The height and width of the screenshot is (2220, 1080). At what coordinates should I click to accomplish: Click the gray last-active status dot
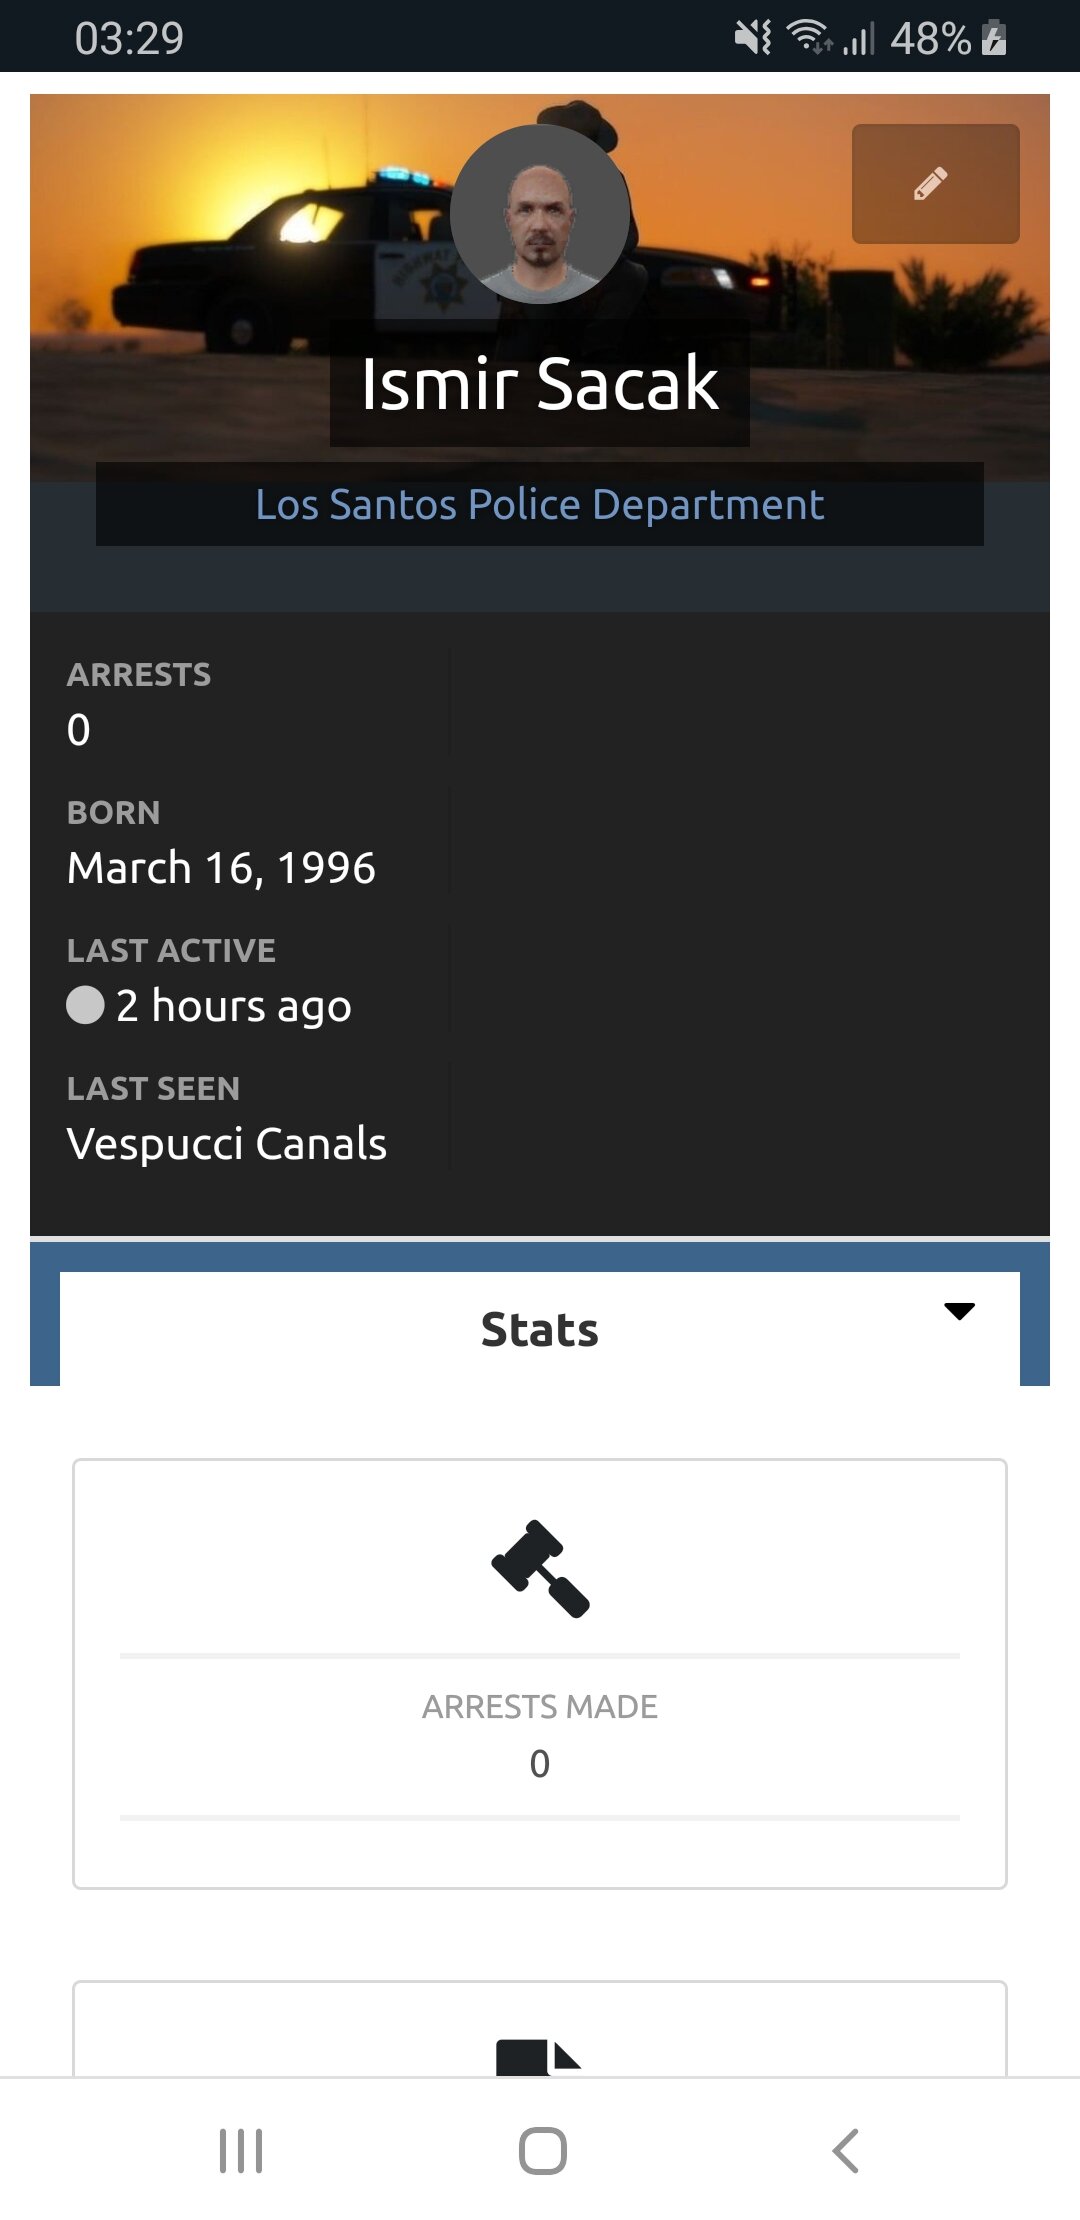tap(85, 1005)
